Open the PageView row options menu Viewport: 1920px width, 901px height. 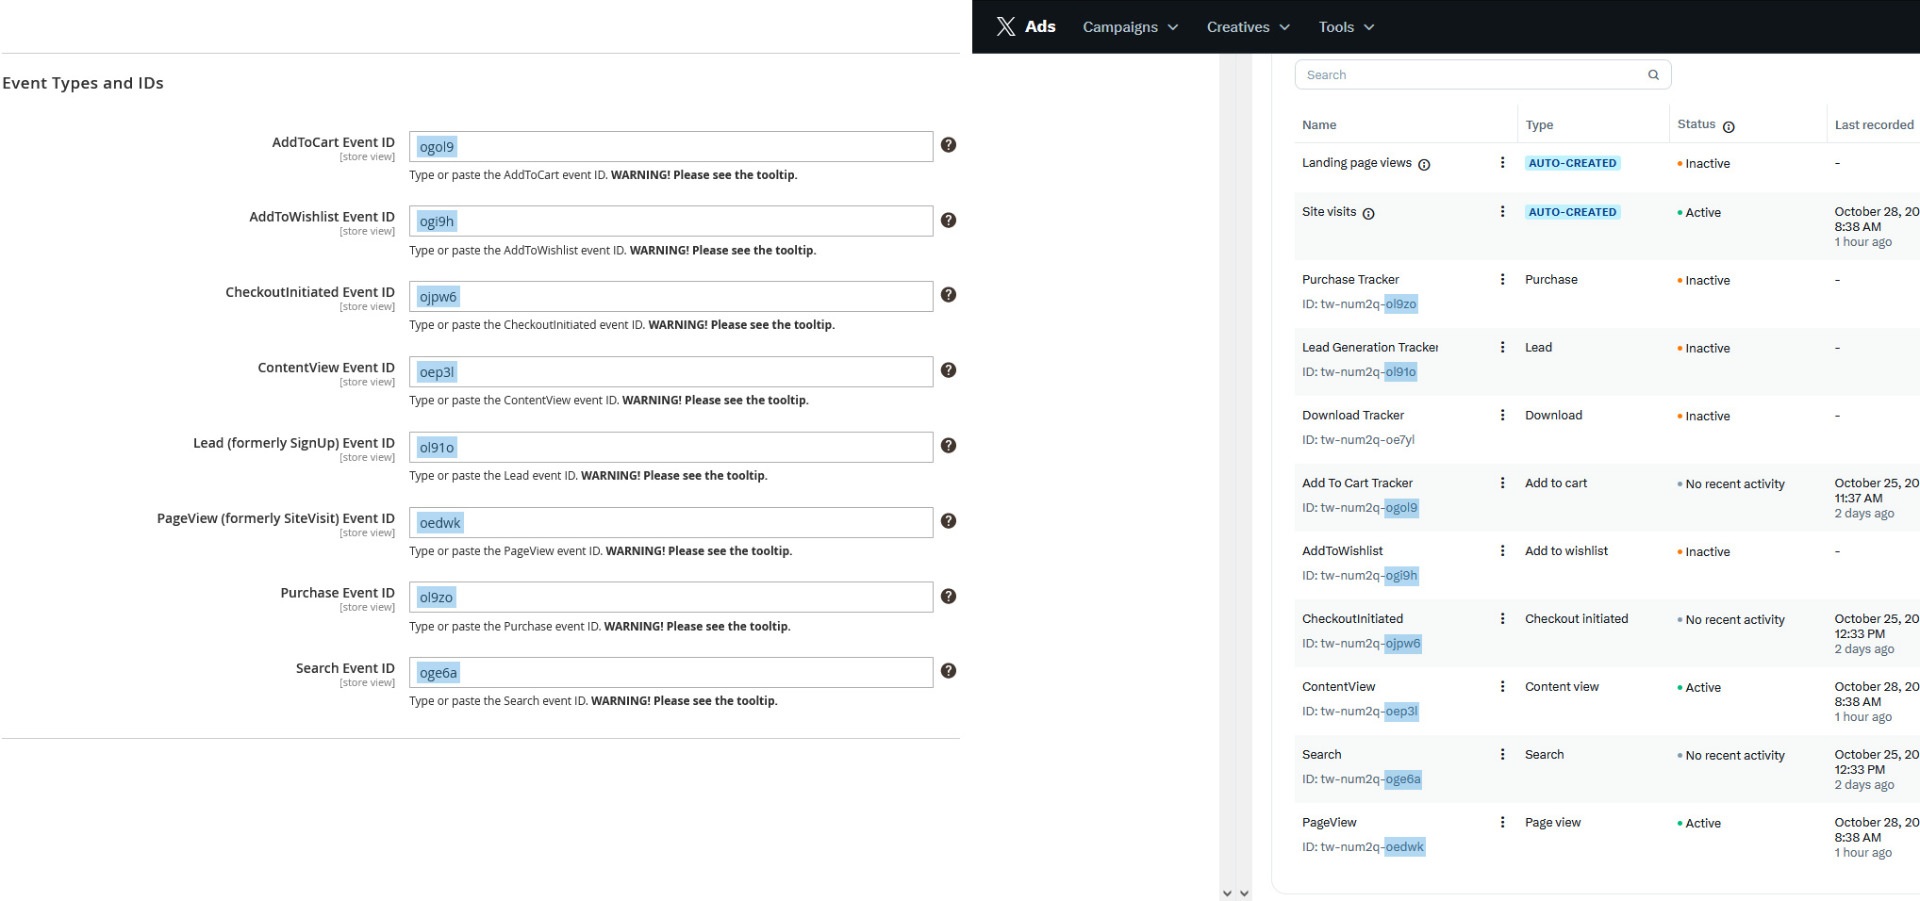pos(1502,824)
